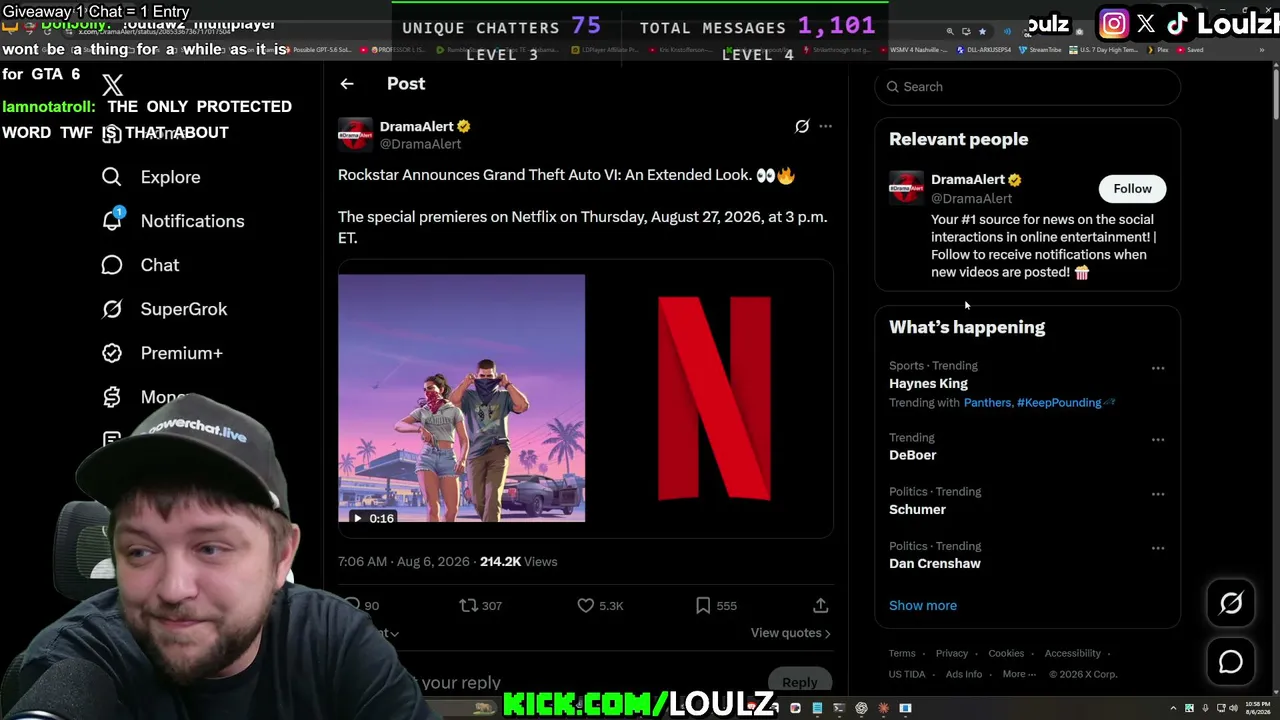The width and height of the screenshot is (1280, 720).
Task: Open the StreamTribe bookmark
Action: (x=1040, y=49)
